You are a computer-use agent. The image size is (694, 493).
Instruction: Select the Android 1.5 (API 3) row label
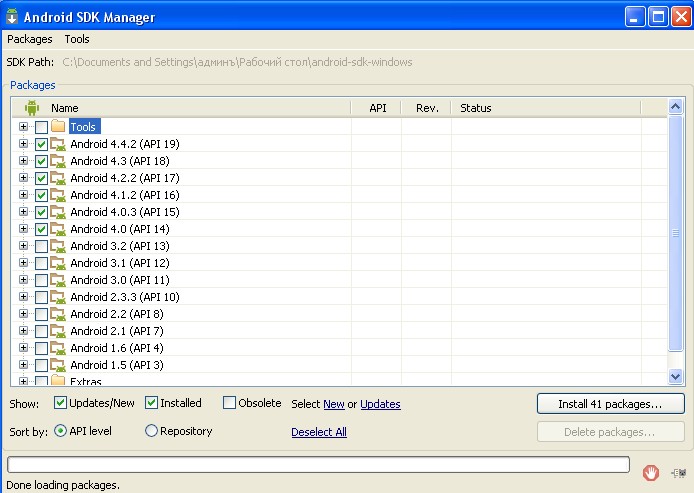tap(117, 365)
